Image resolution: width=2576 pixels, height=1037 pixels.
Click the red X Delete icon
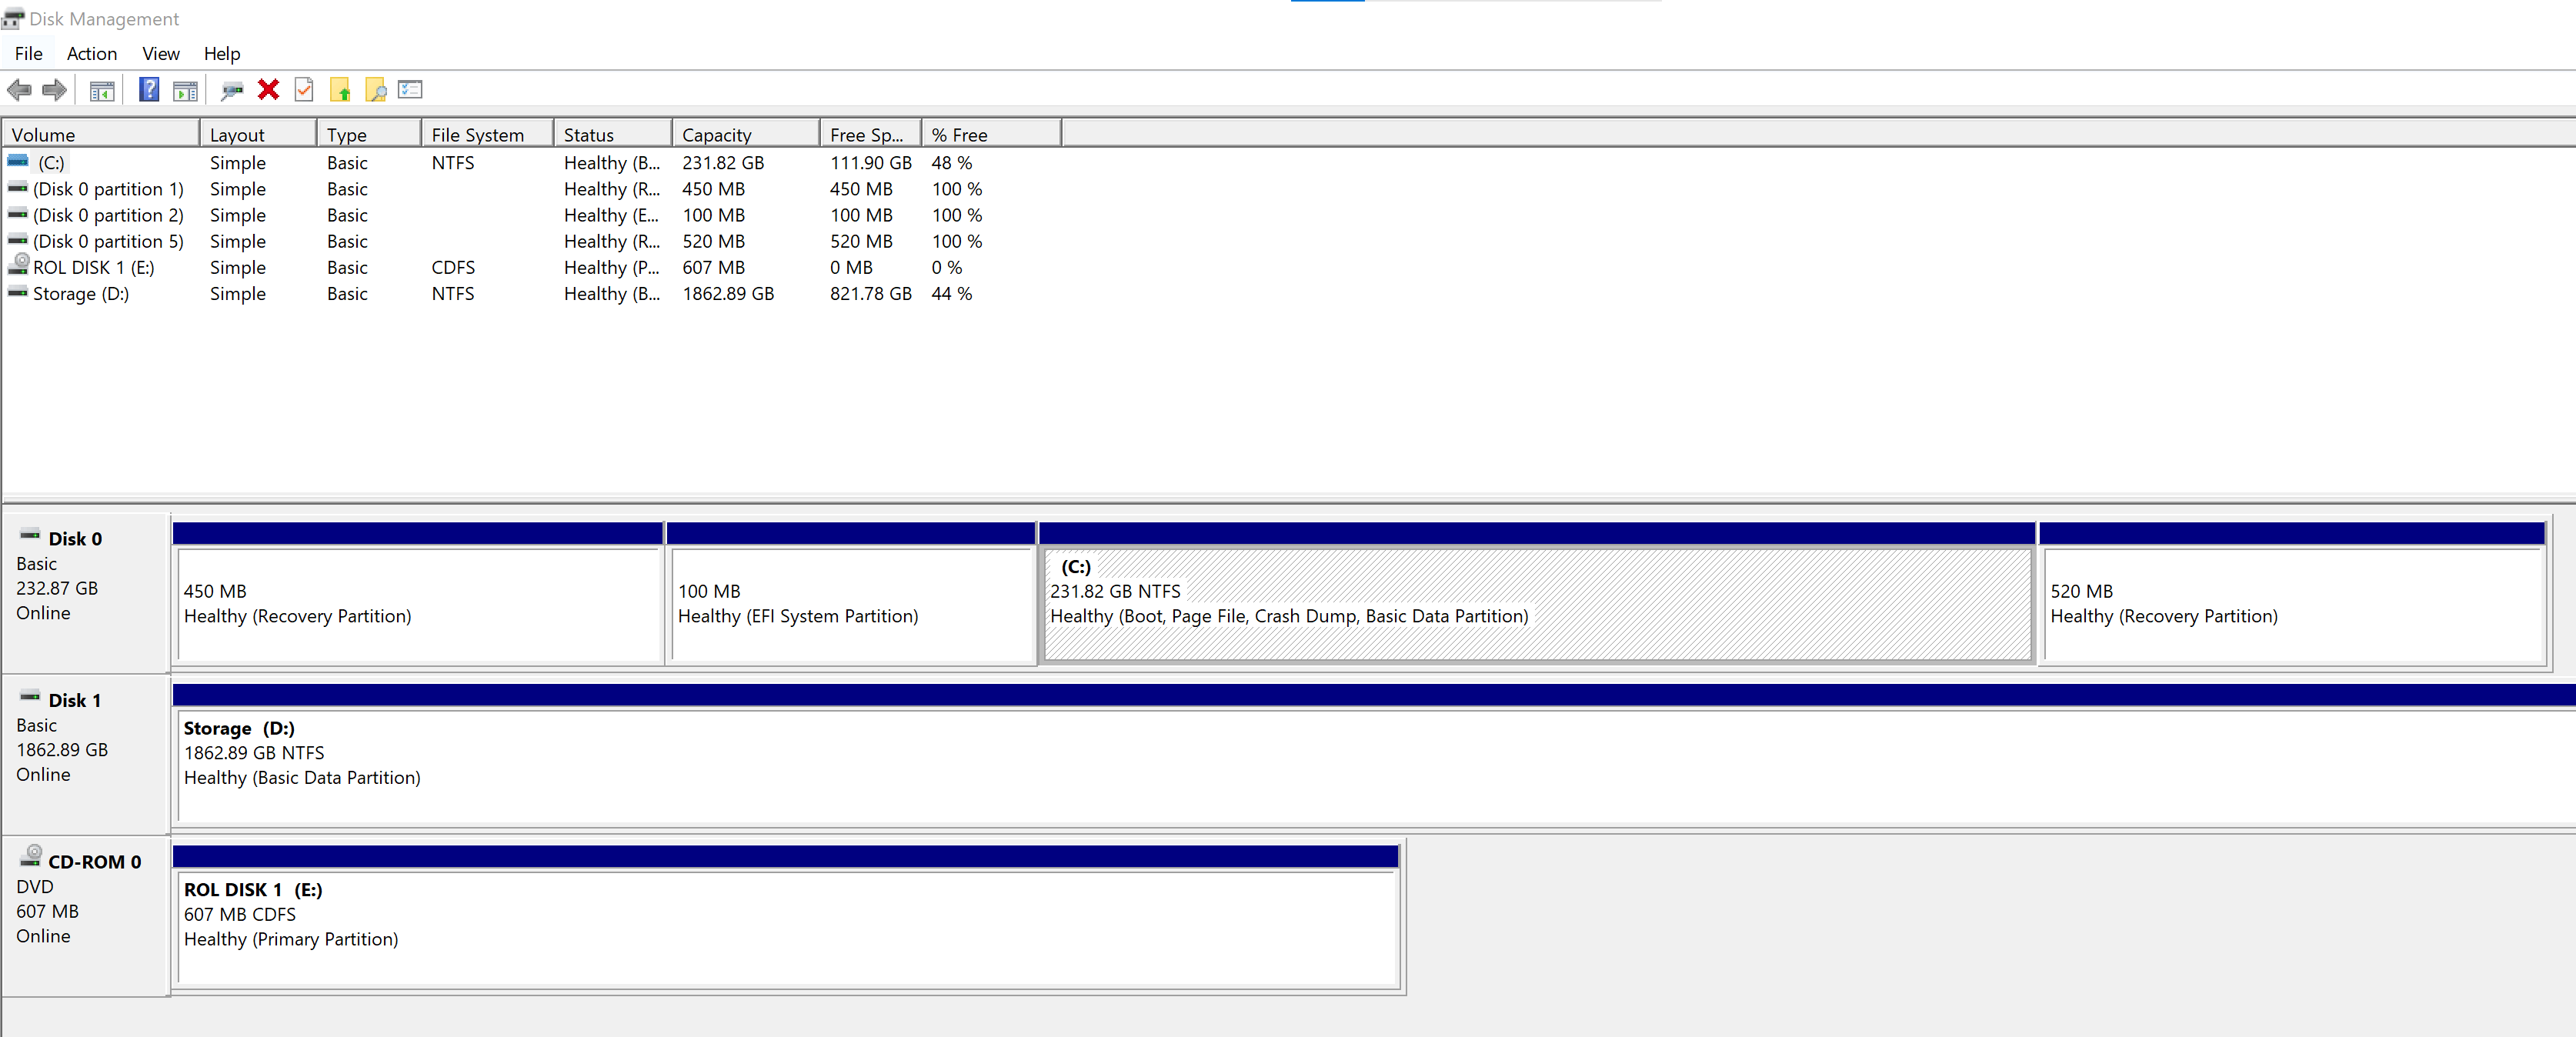click(x=267, y=90)
